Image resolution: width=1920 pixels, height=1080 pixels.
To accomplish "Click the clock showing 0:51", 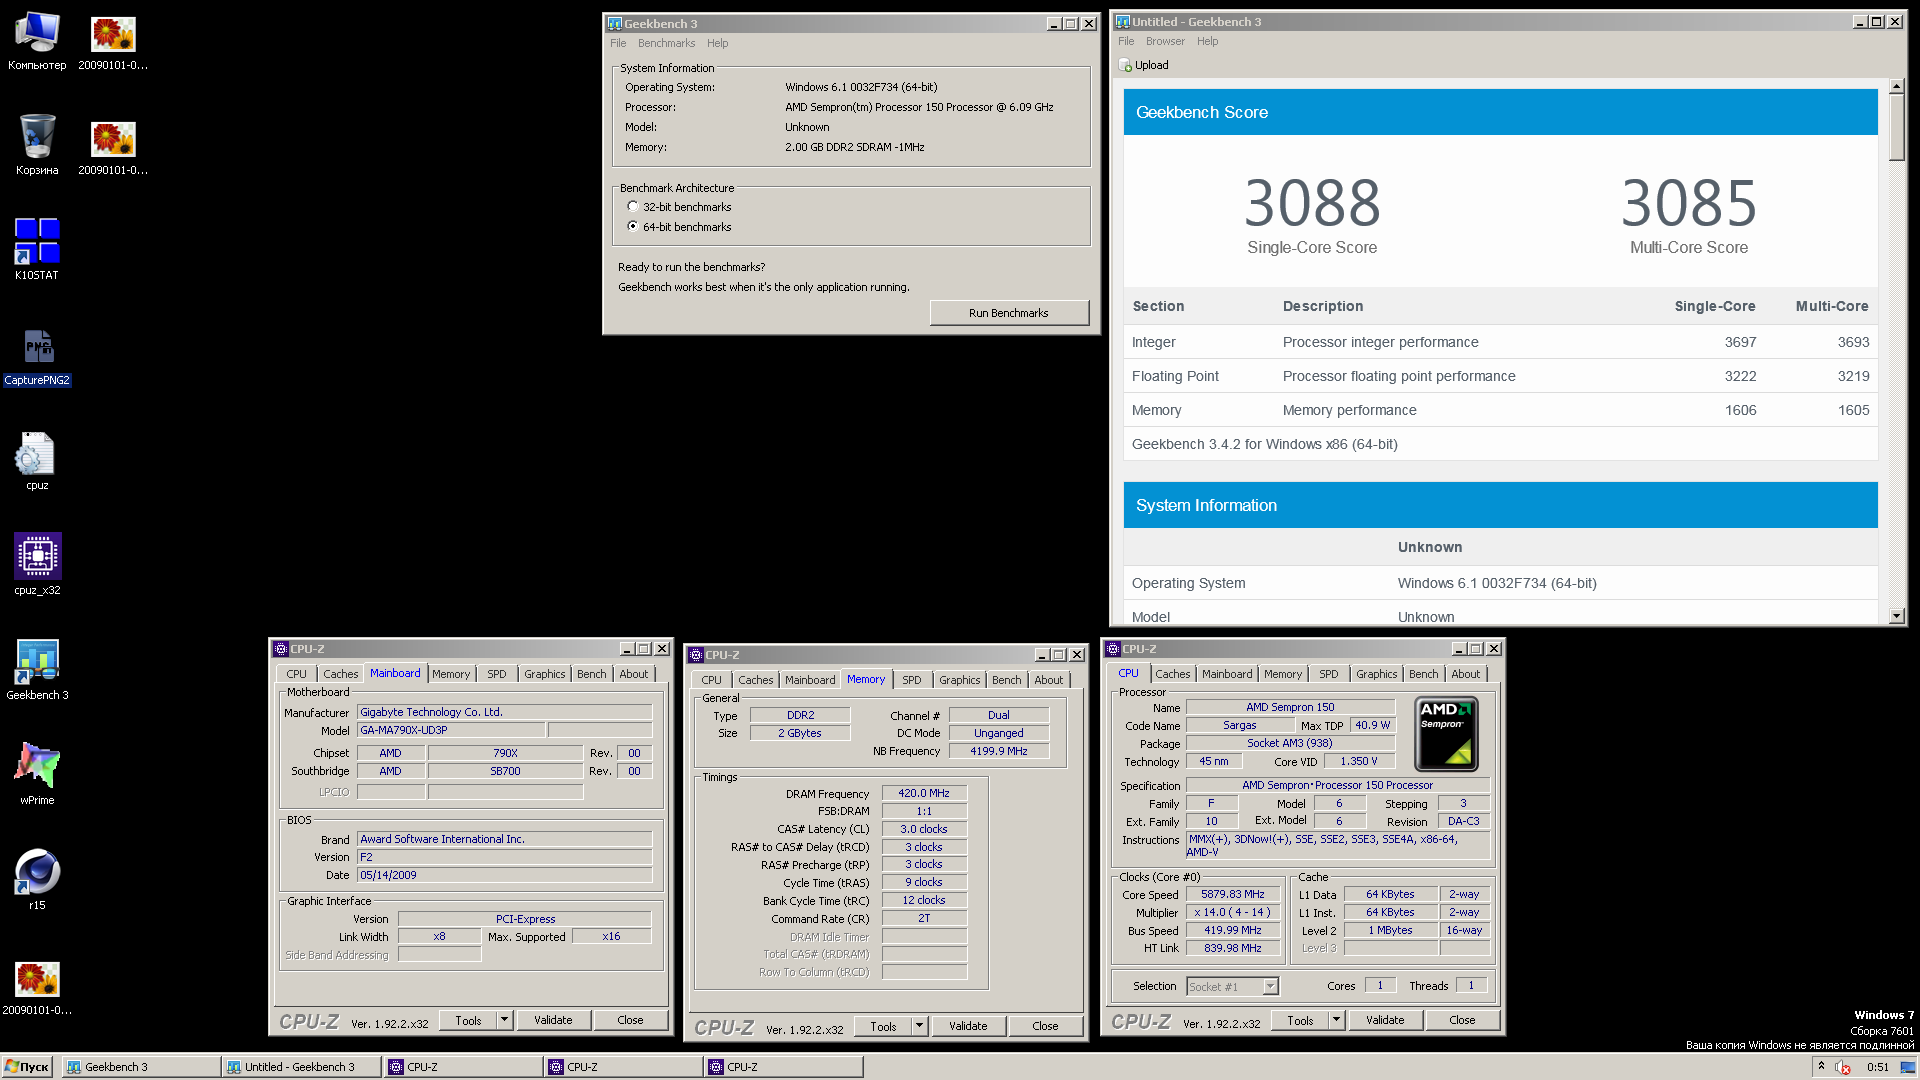I will (1877, 1067).
